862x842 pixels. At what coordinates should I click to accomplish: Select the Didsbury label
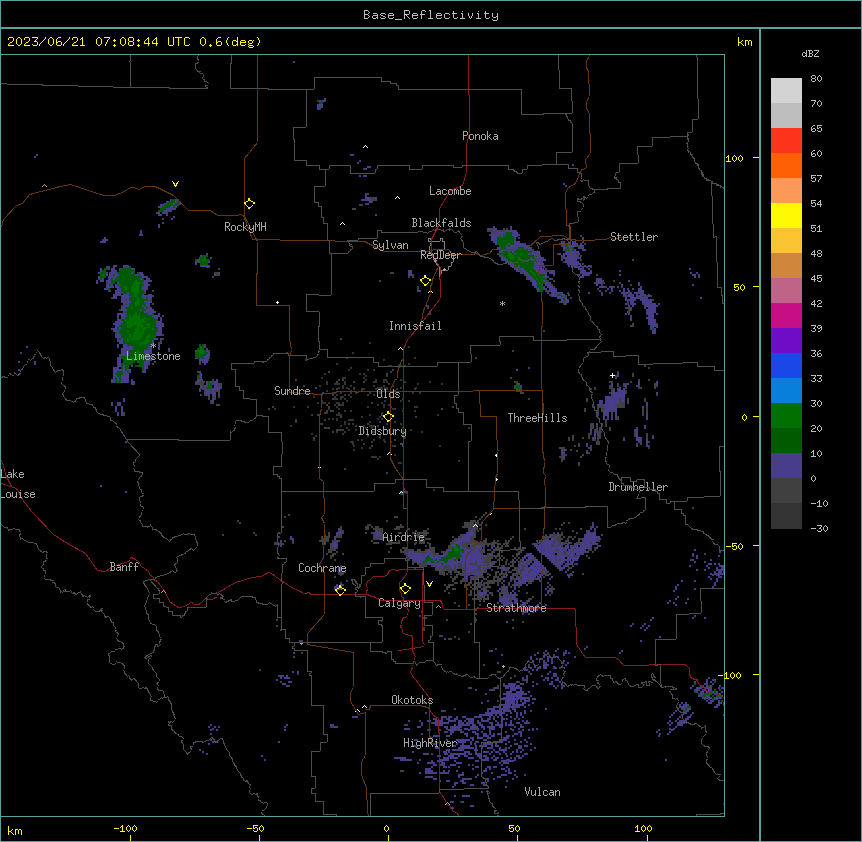point(383,431)
